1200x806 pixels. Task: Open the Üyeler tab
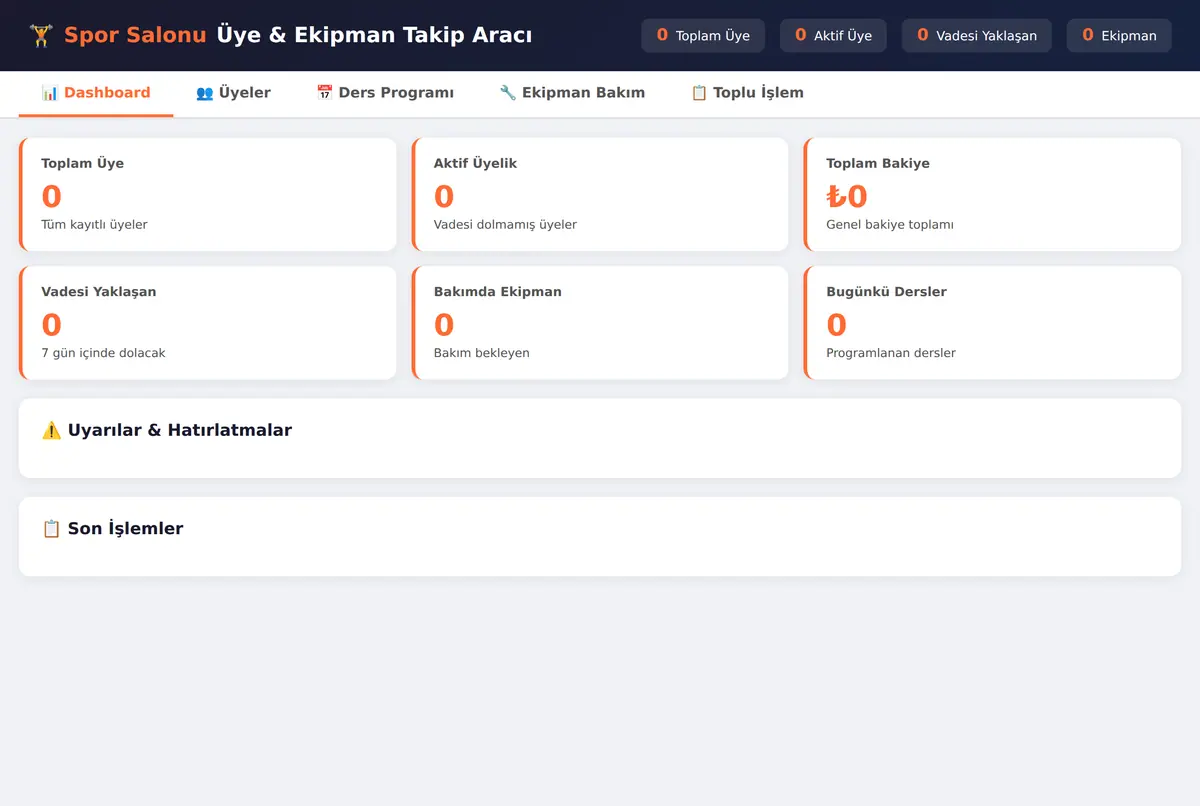point(233,93)
